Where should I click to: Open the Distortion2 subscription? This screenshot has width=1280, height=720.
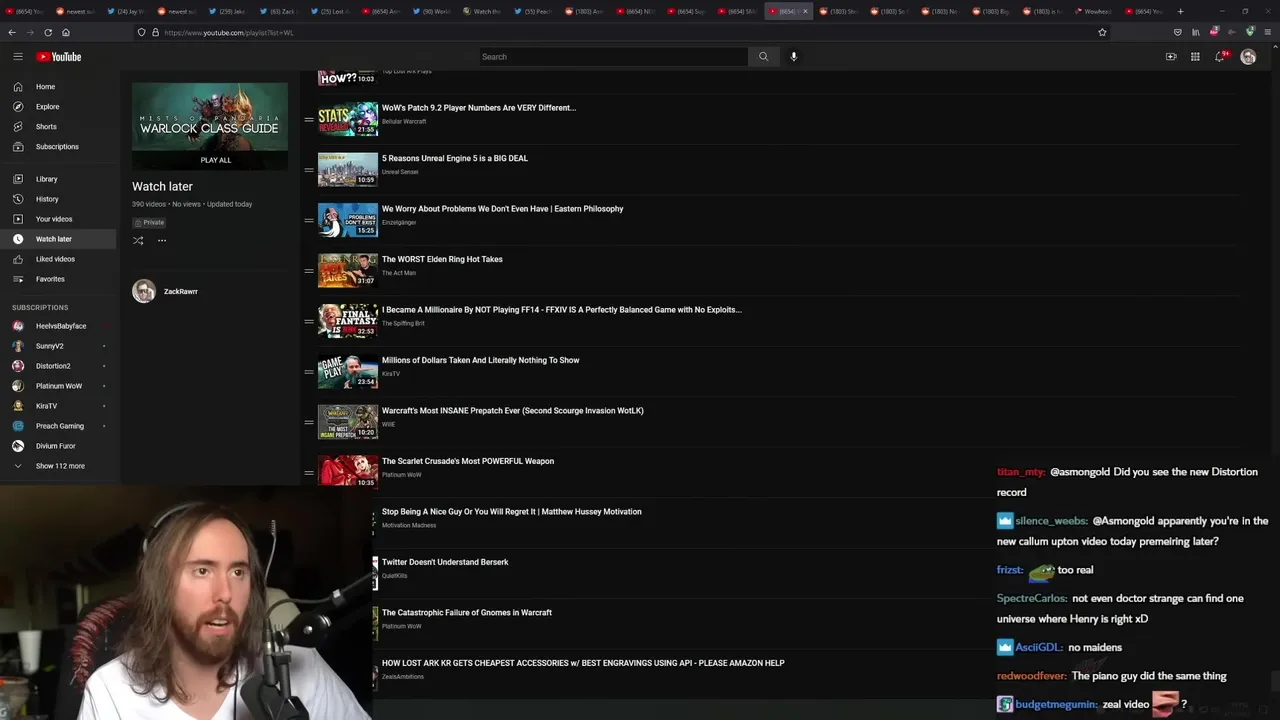coord(58,366)
